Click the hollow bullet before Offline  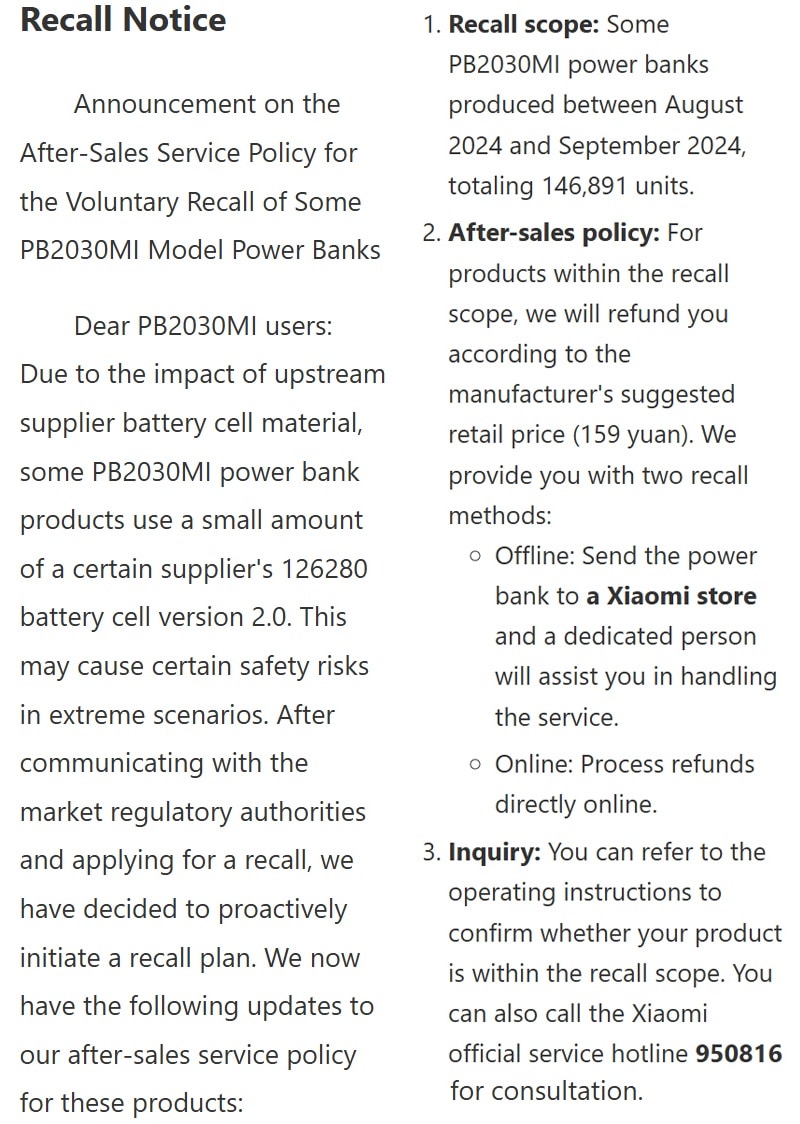(x=475, y=557)
